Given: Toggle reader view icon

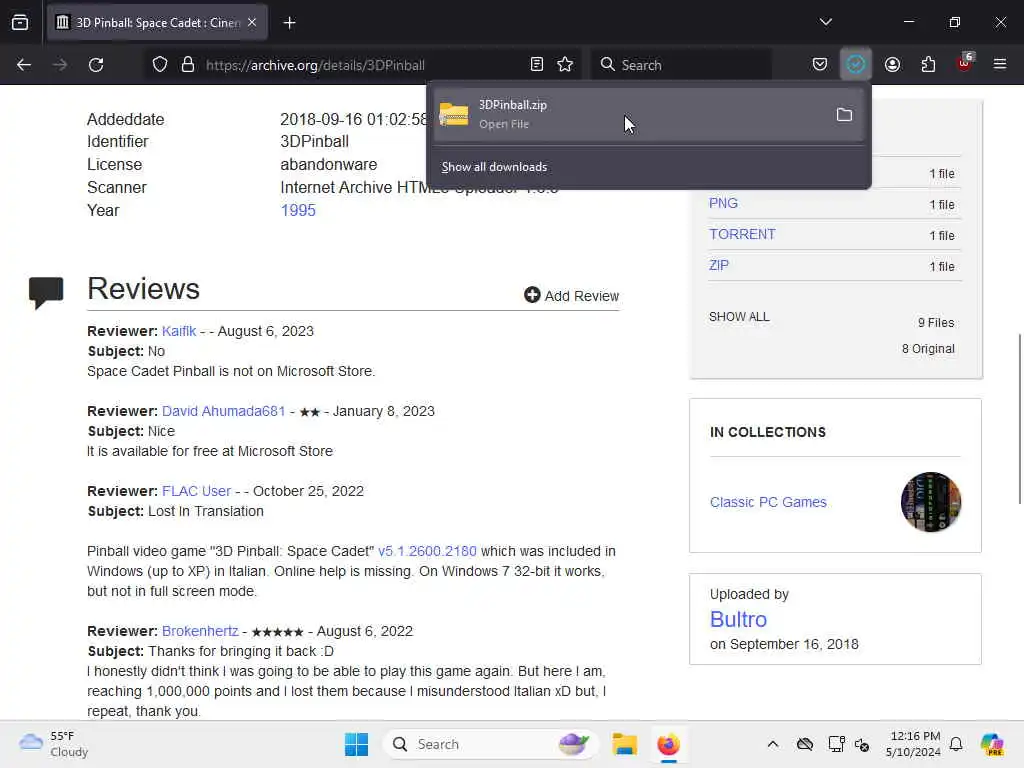Looking at the screenshot, I should coord(537,64).
